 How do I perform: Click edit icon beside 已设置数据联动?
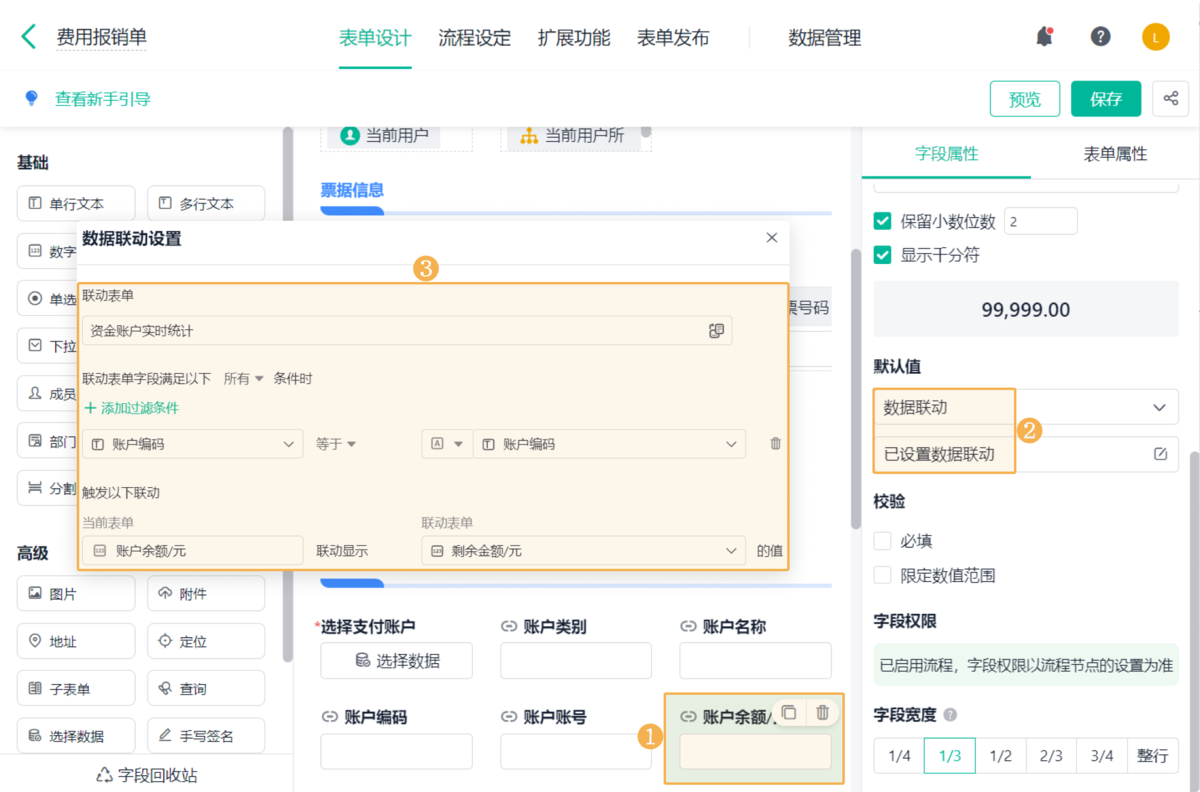1160,454
